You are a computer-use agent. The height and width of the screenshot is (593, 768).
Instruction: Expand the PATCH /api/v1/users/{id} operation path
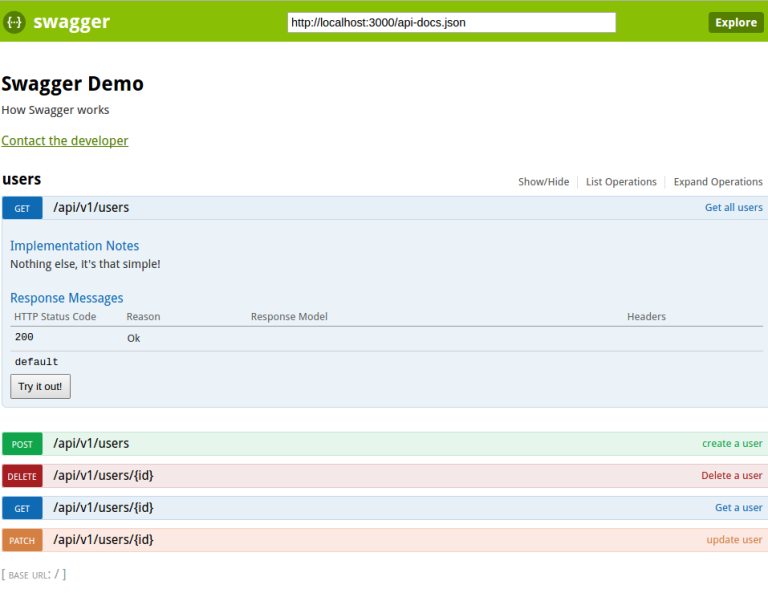pyautogui.click(x=103, y=540)
